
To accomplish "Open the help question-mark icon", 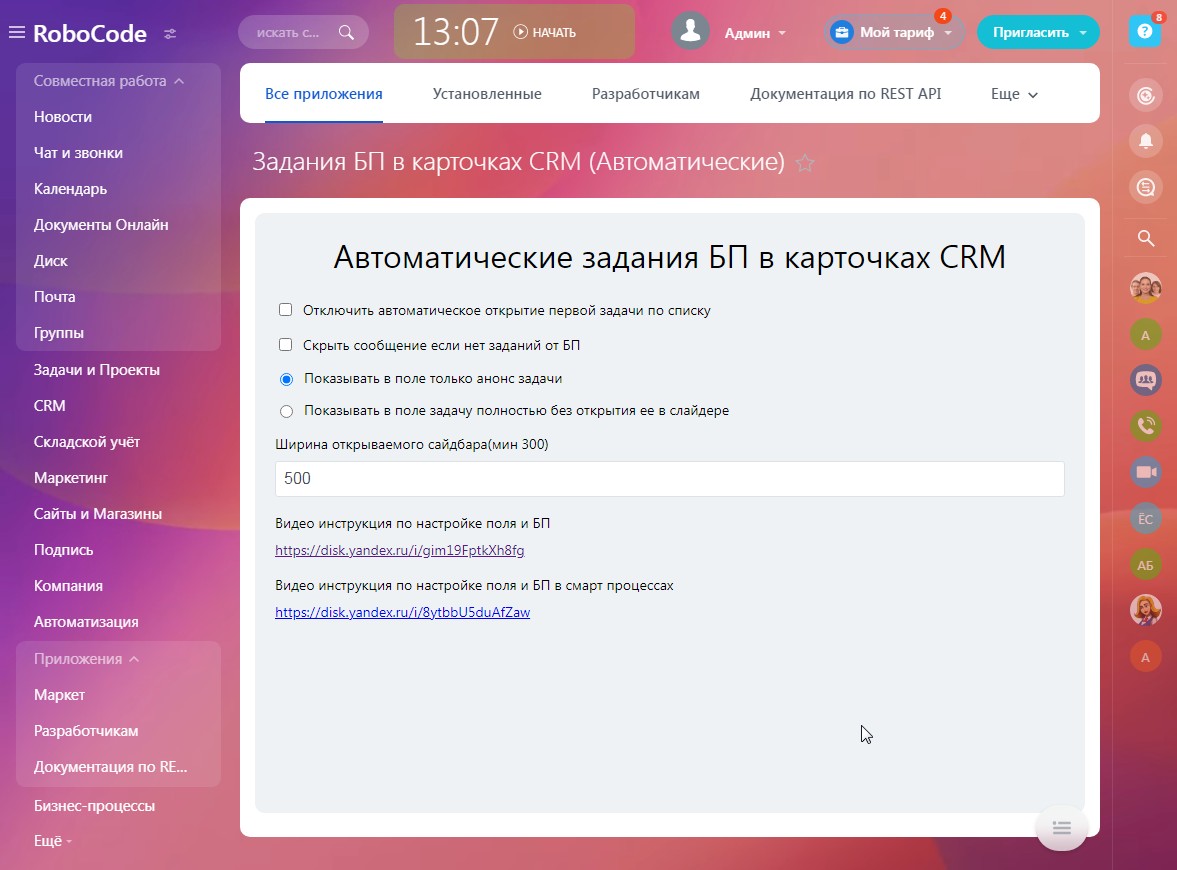I will [1145, 32].
